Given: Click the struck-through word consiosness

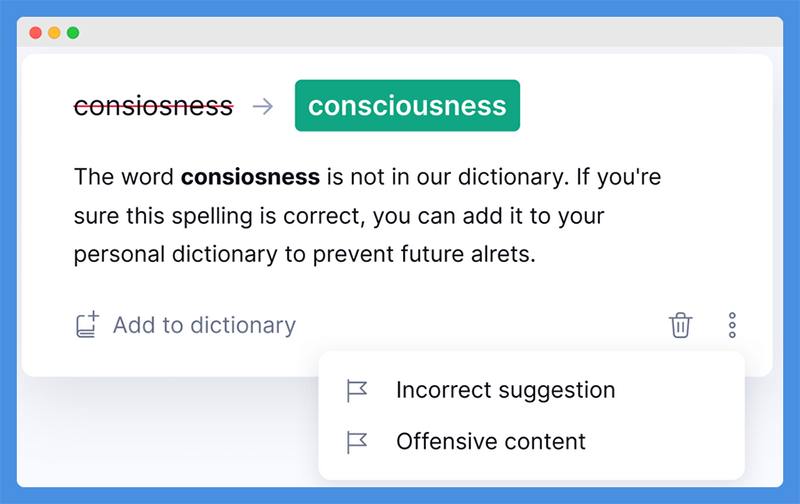Looking at the screenshot, I should [x=154, y=106].
